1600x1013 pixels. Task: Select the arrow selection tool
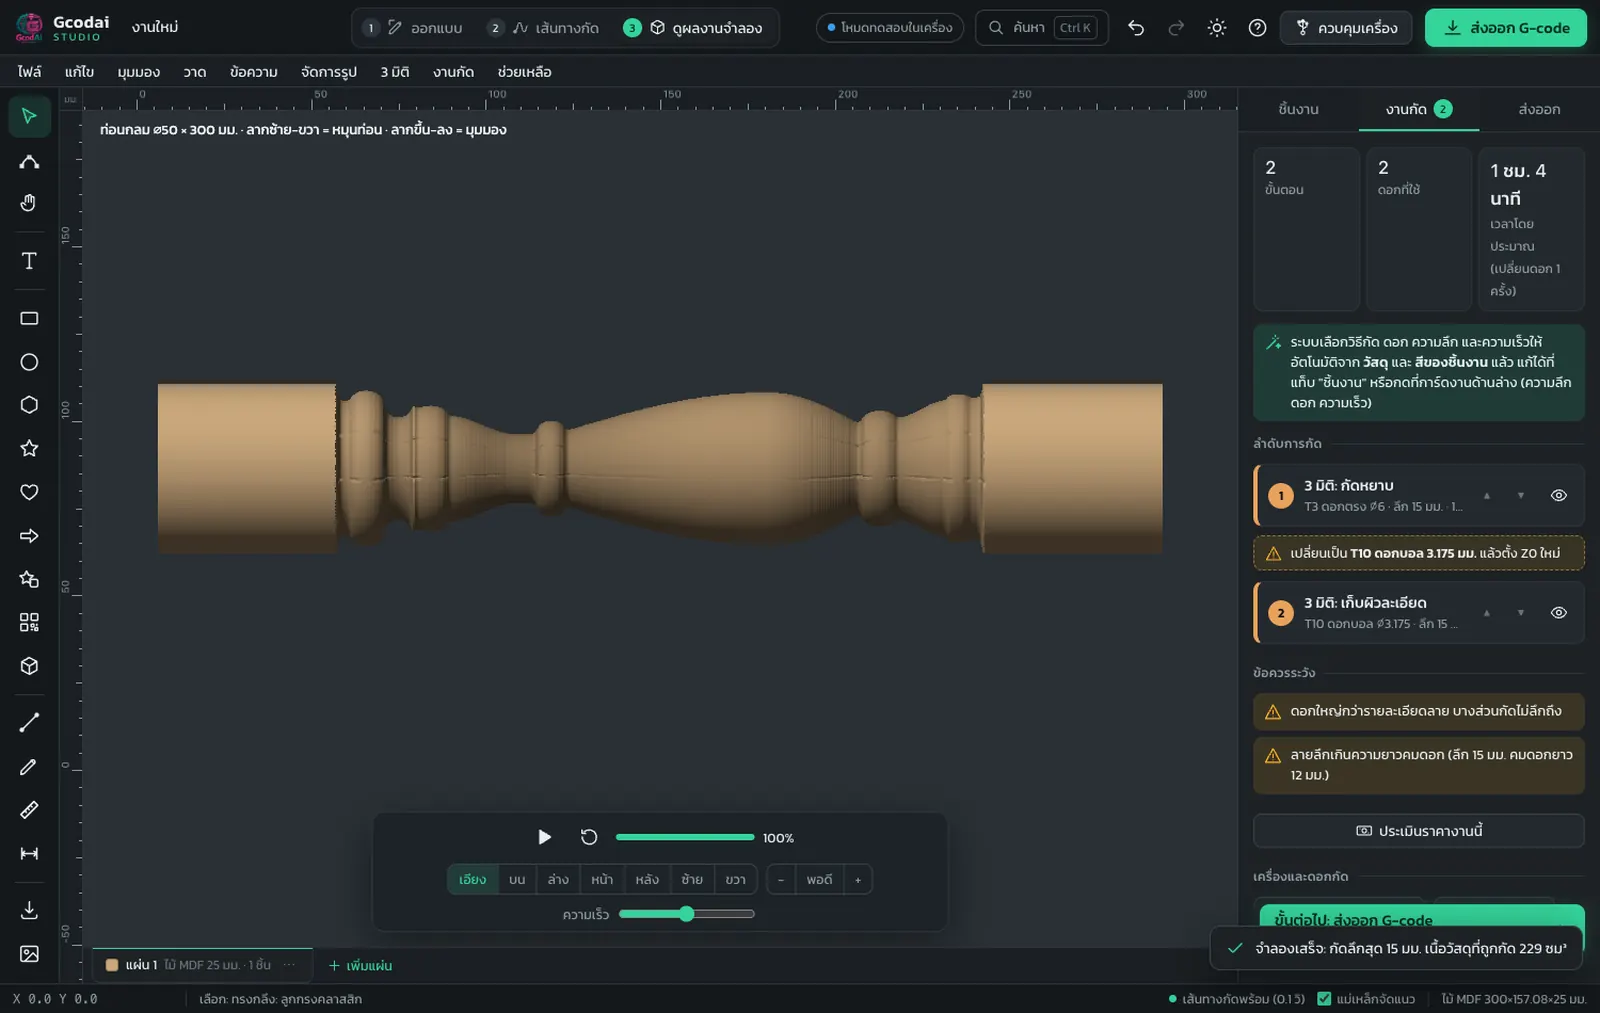(29, 116)
